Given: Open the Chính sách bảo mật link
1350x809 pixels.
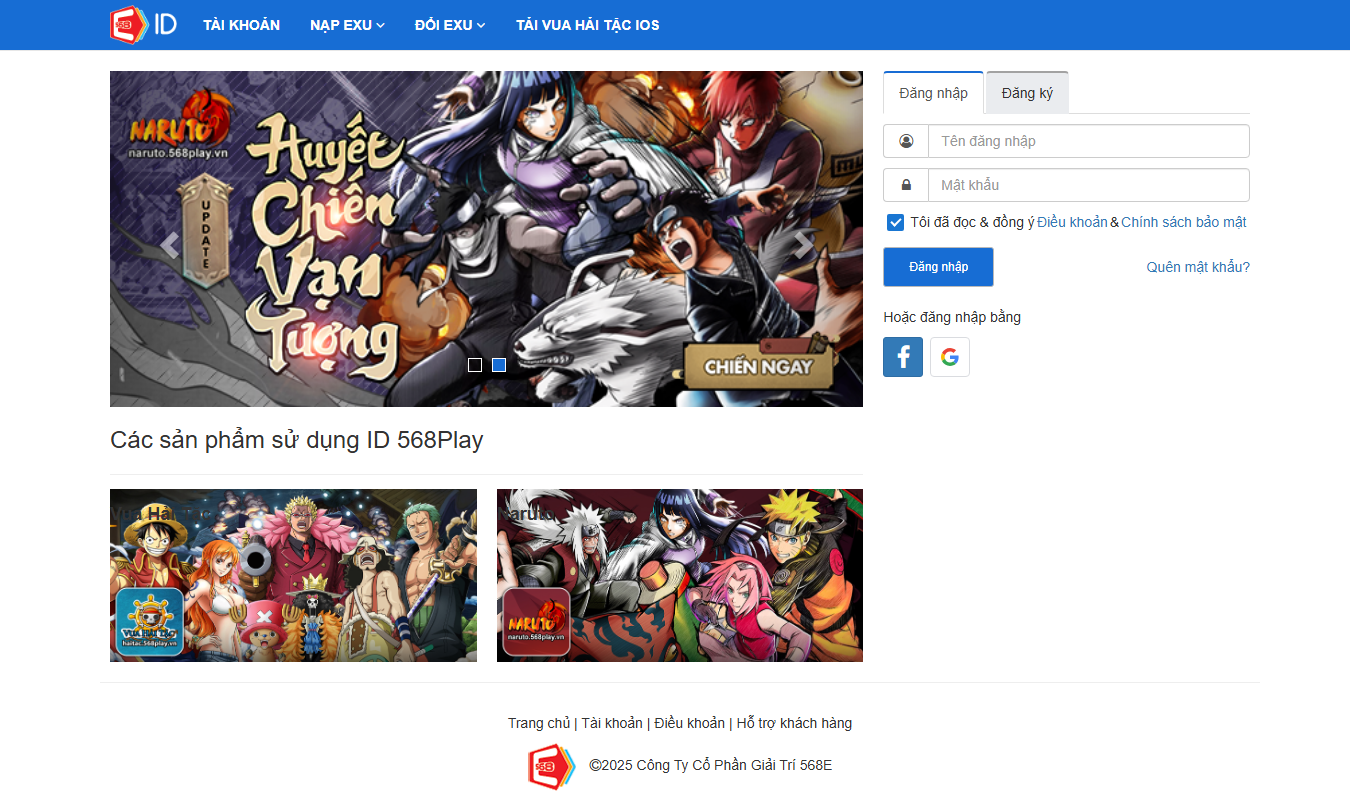Looking at the screenshot, I should pyautogui.click(x=1184, y=222).
